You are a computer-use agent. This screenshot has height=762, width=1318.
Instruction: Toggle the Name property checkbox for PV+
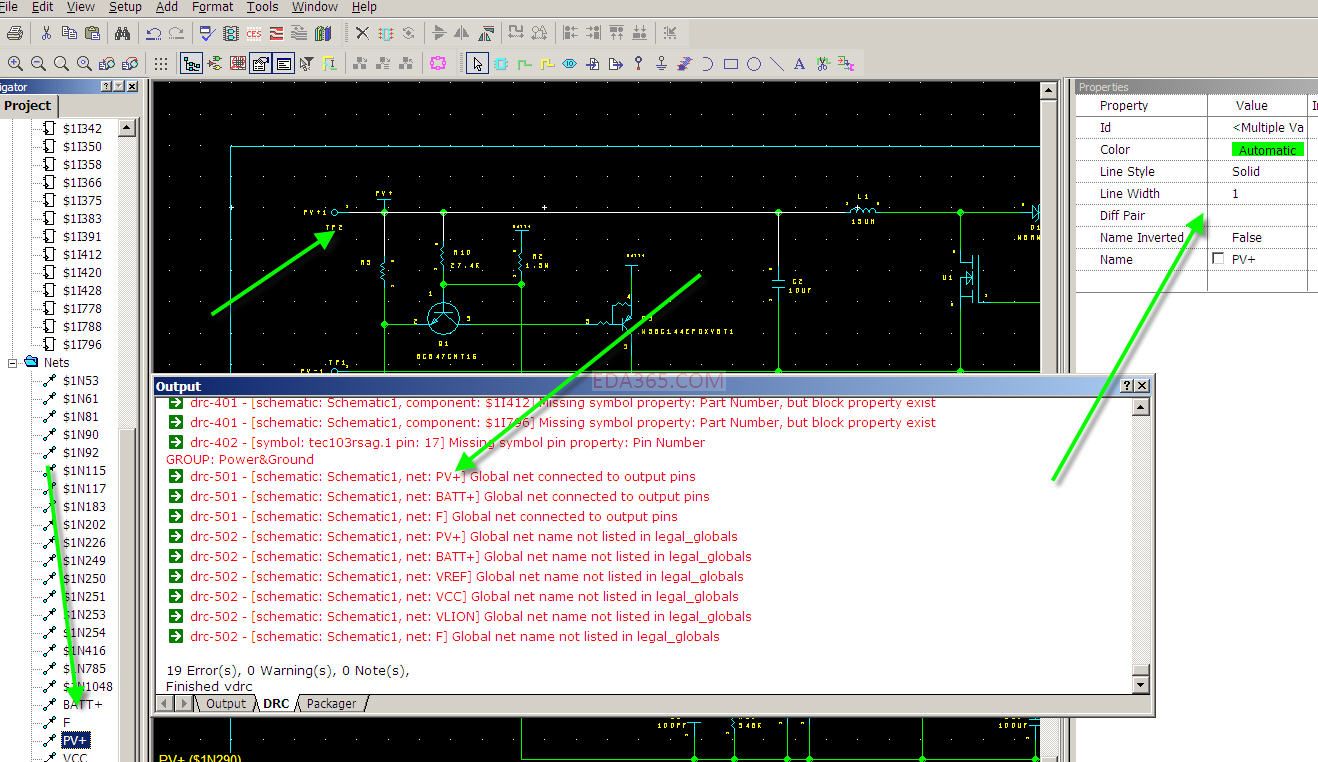pyautogui.click(x=1217, y=259)
